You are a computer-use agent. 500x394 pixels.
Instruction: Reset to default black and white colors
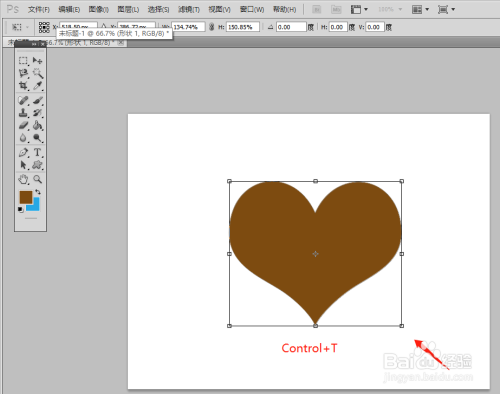click(x=20, y=209)
